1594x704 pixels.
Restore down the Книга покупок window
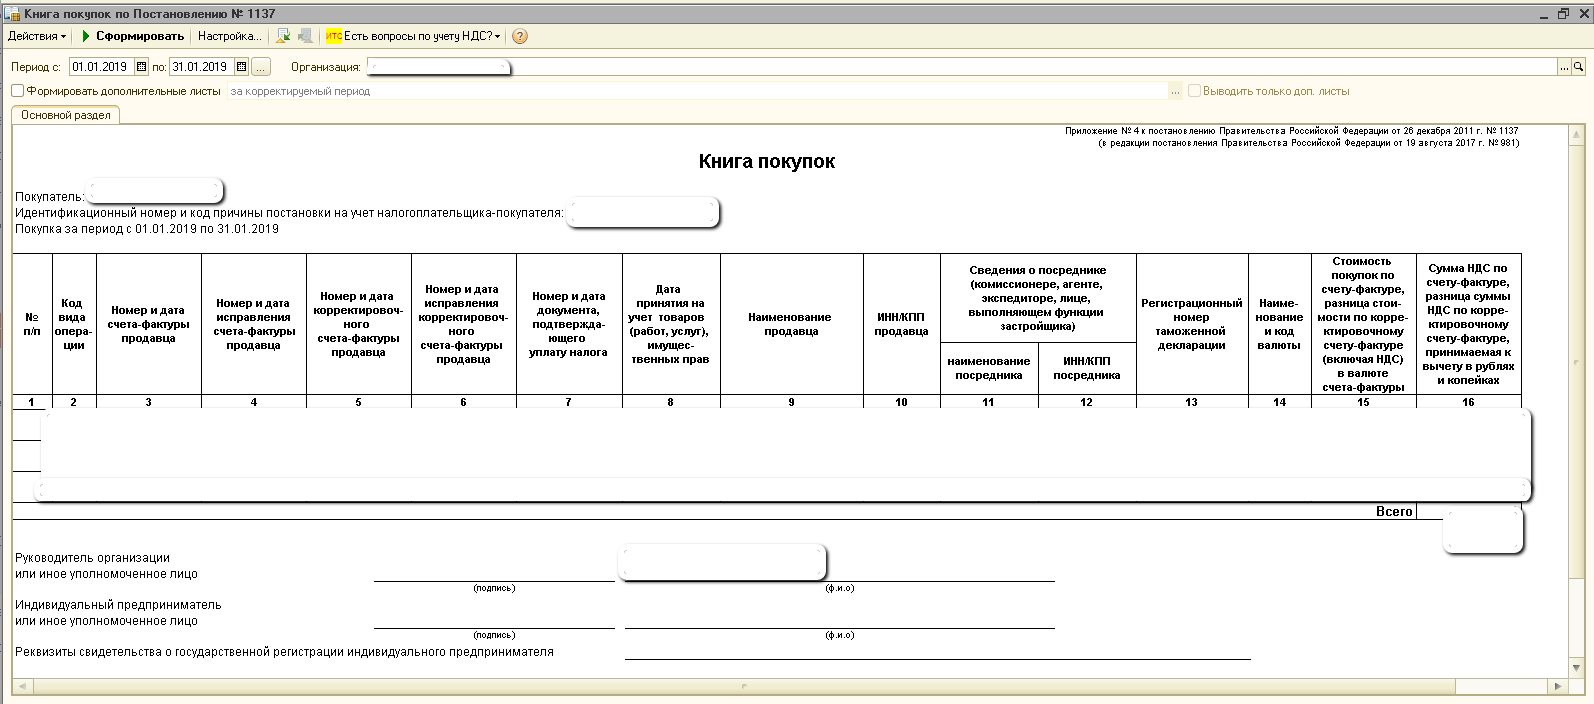click(1563, 13)
